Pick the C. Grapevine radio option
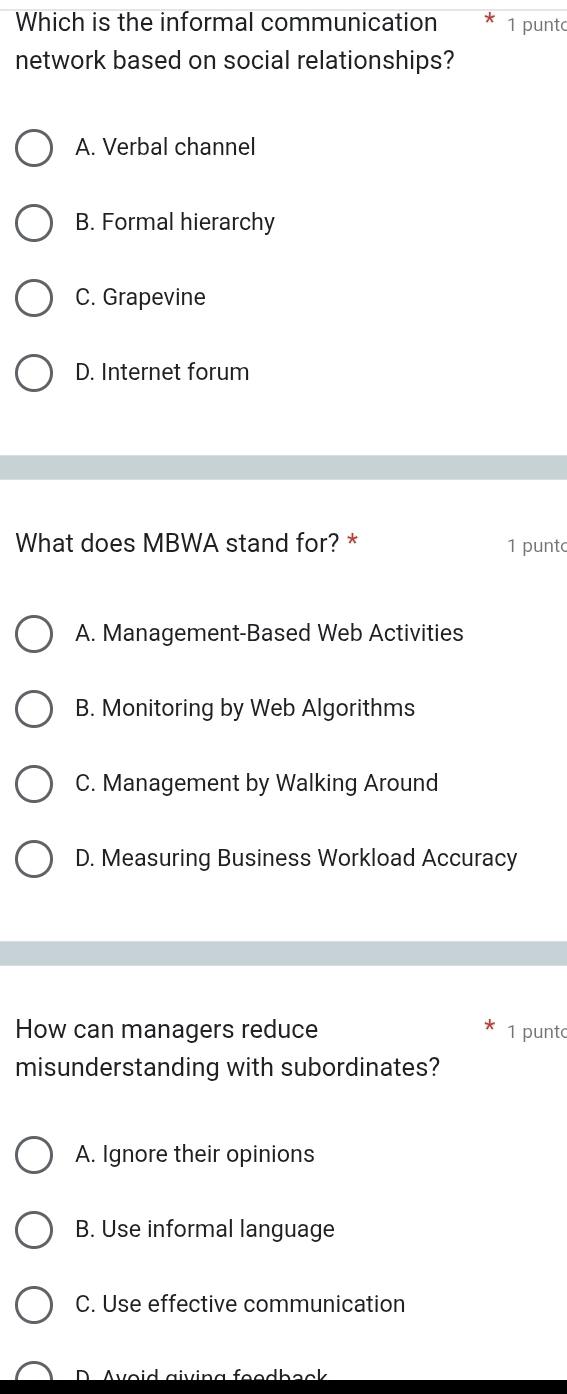 click(34, 297)
